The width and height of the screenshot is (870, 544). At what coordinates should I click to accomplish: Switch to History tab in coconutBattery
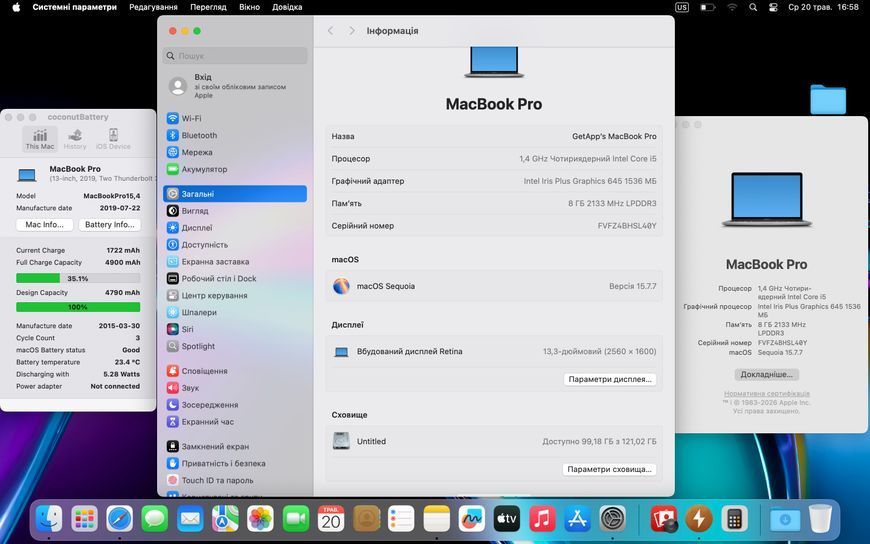coord(75,139)
